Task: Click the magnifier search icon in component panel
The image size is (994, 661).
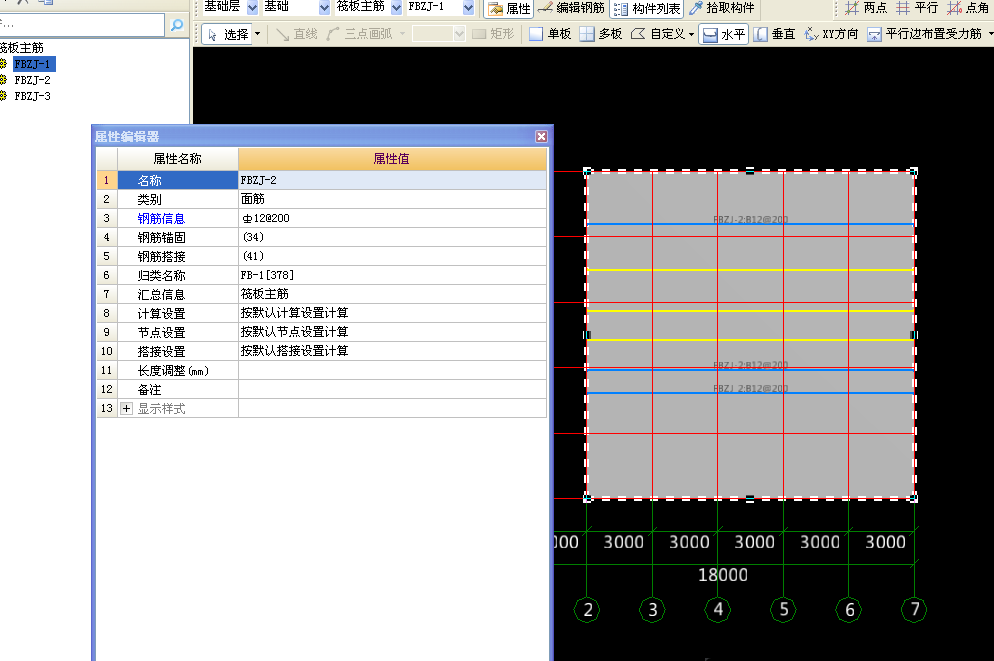Action: pos(177,25)
